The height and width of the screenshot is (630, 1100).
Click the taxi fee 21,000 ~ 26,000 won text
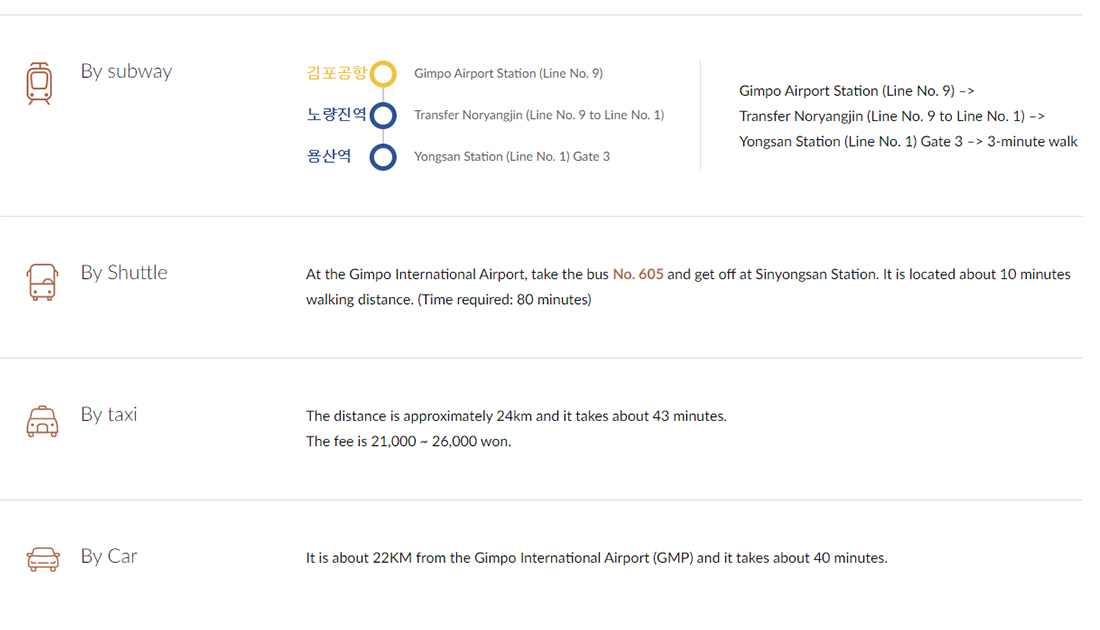(x=408, y=441)
